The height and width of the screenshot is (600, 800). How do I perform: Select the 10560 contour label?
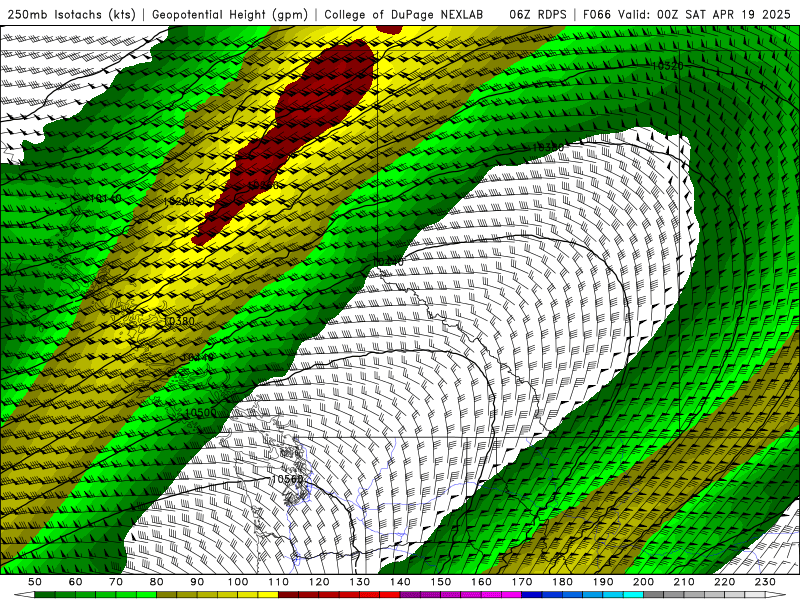pos(287,479)
